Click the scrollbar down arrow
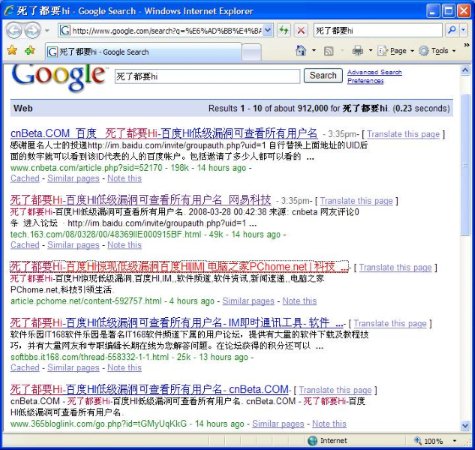 pyautogui.click(x=465, y=426)
